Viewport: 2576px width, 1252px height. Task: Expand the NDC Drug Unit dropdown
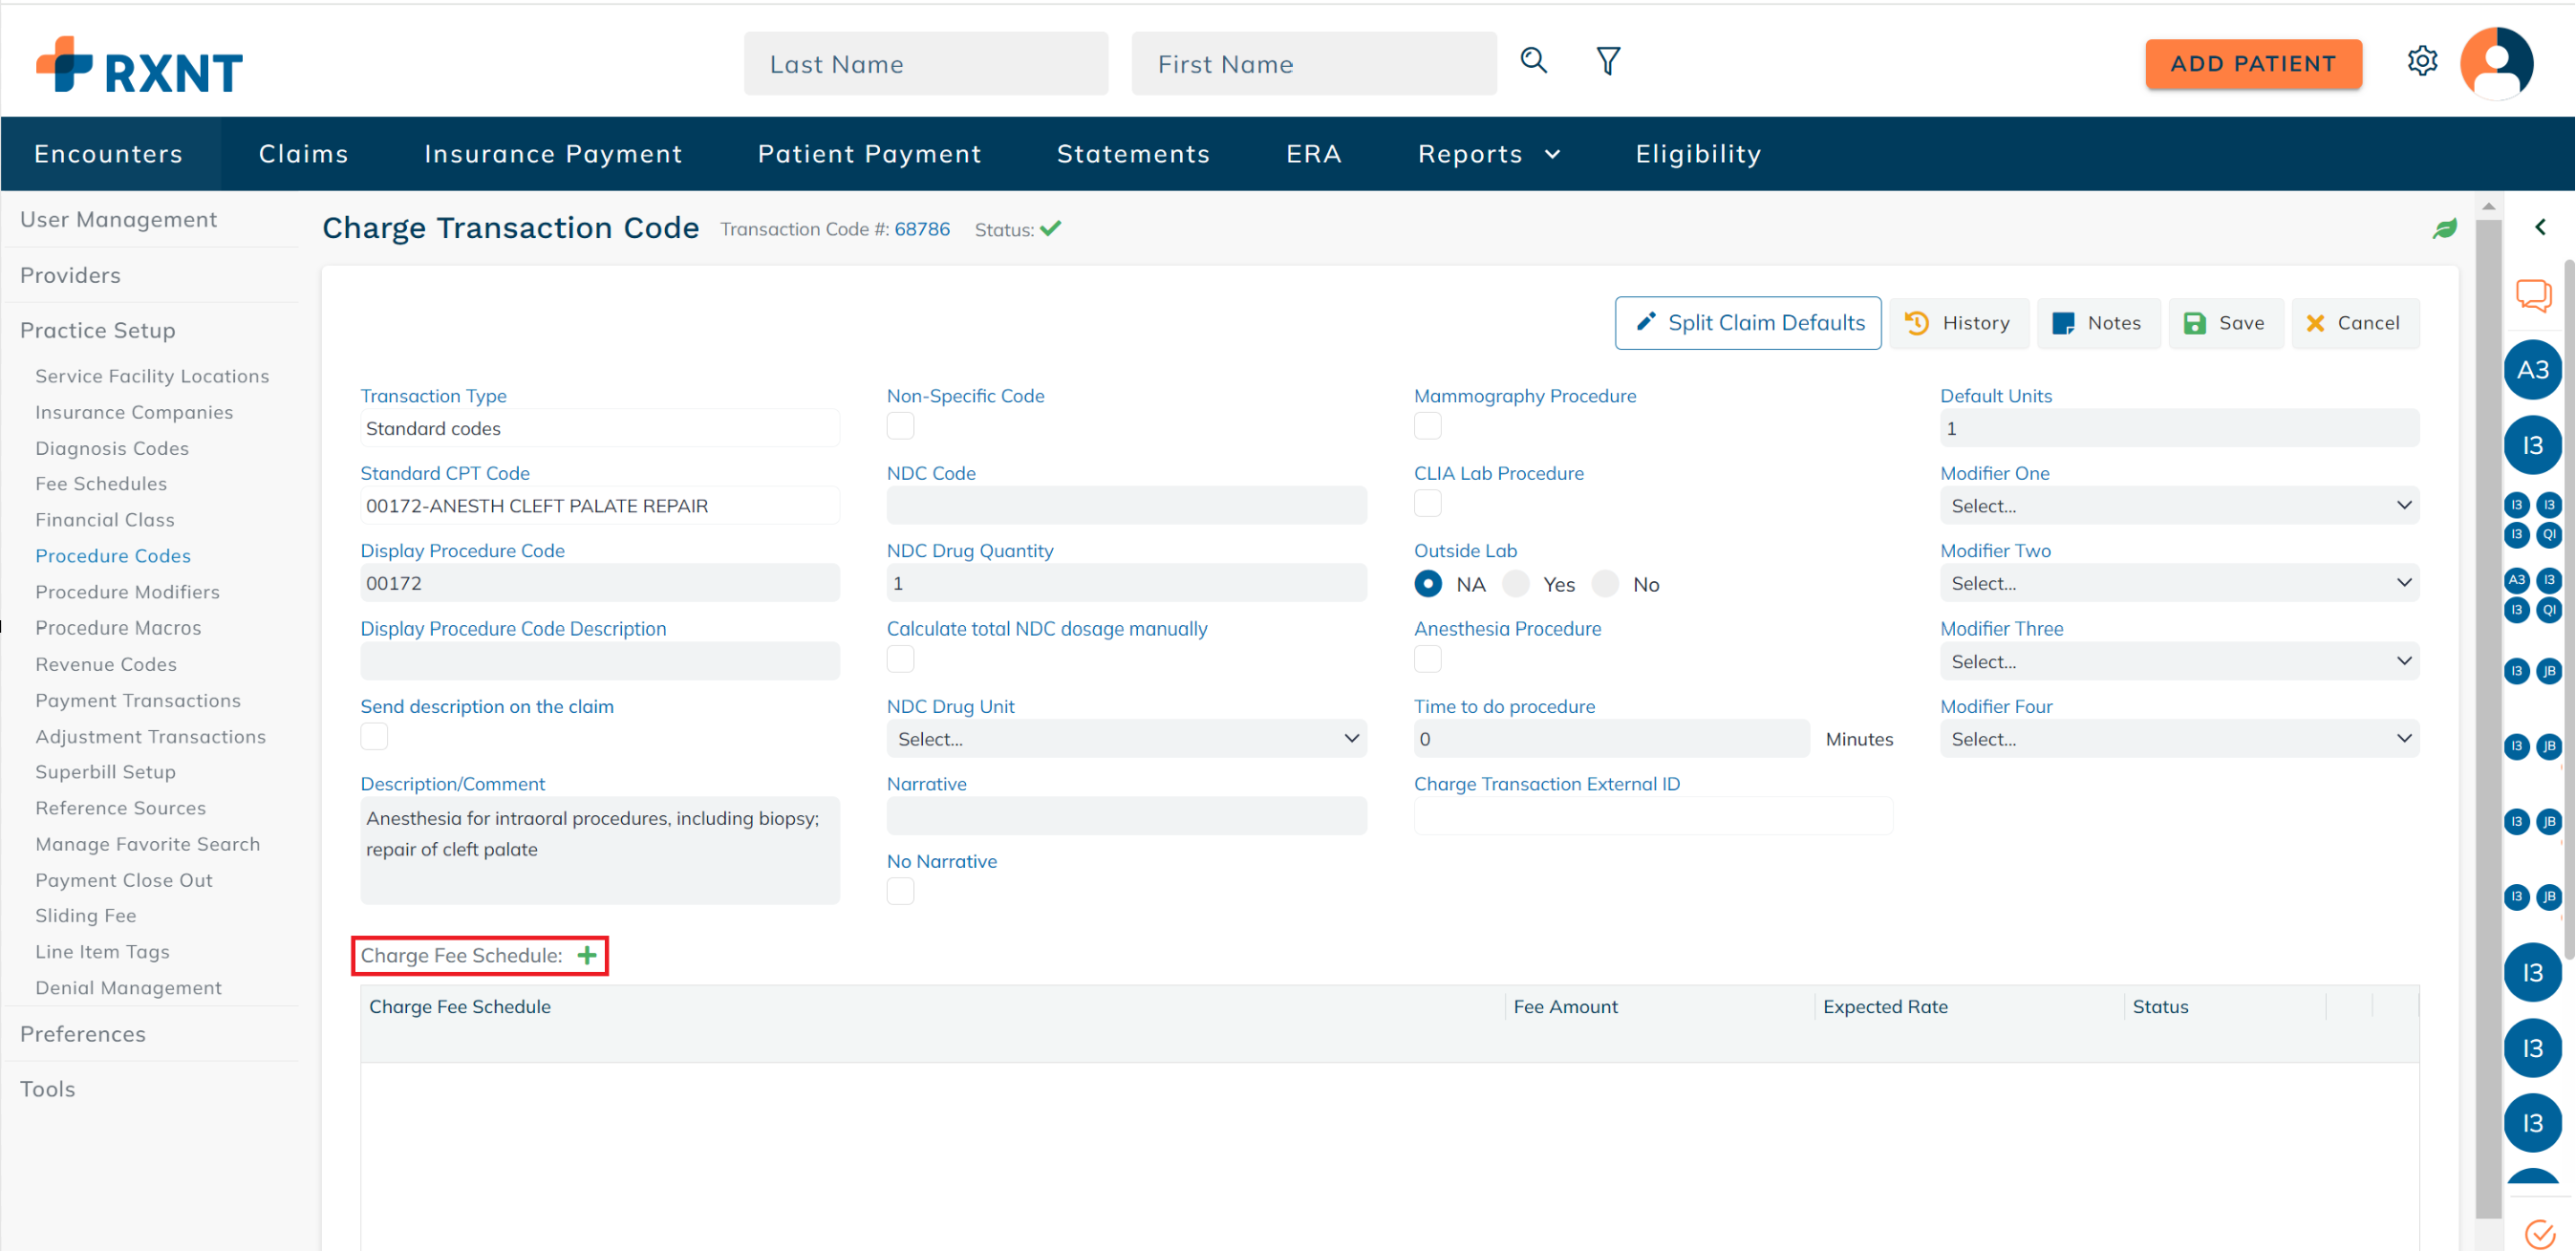1126,738
